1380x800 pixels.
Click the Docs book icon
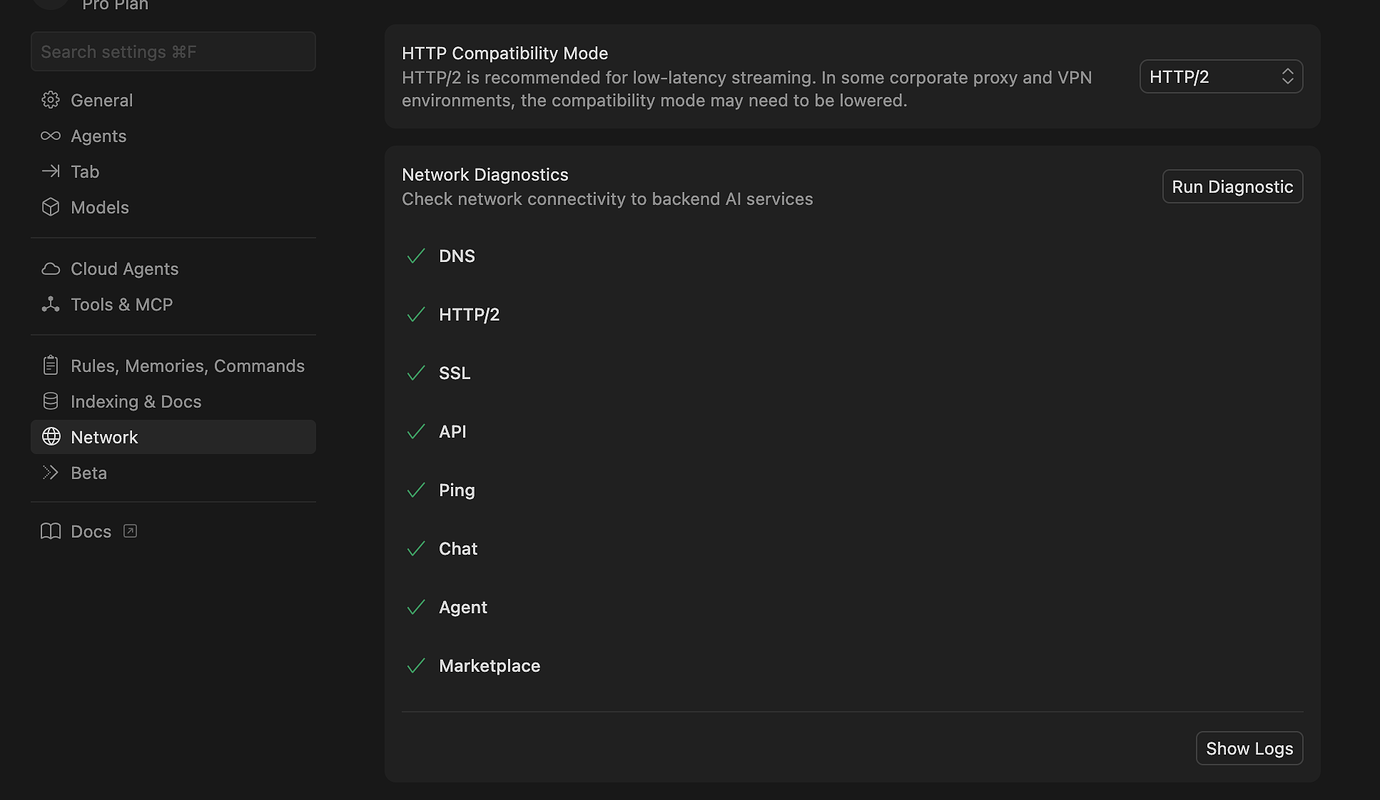click(x=50, y=531)
